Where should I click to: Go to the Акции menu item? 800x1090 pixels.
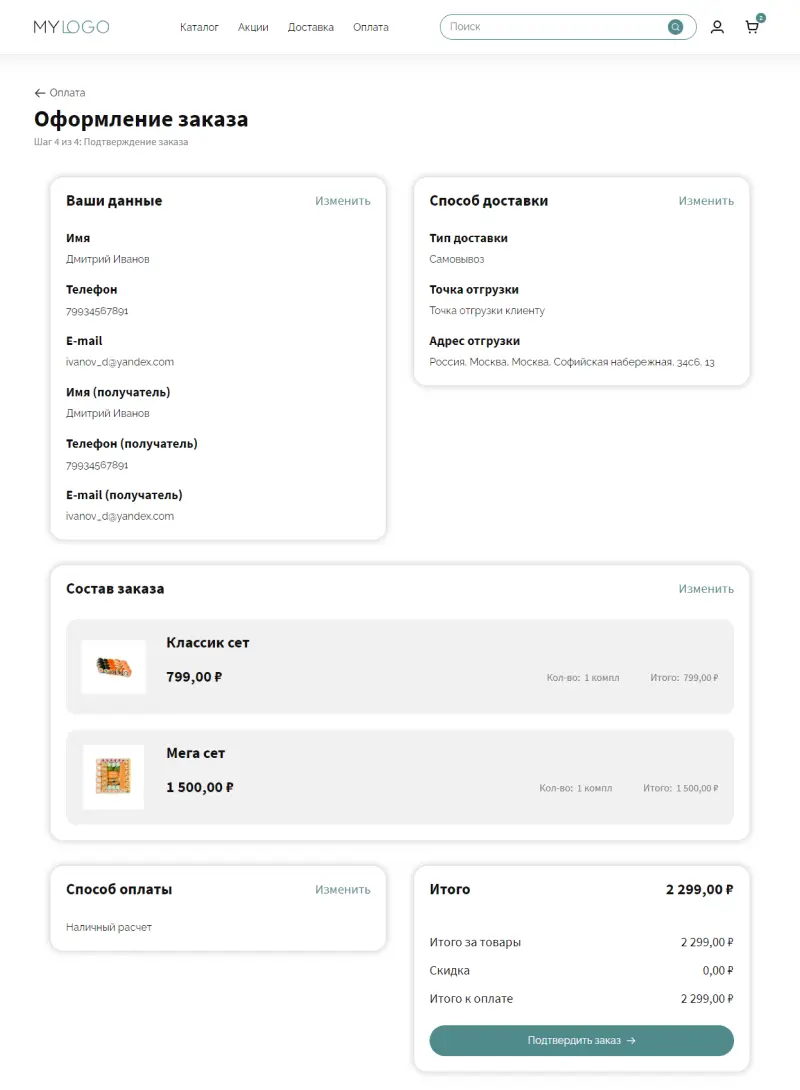[x=253, y=27]
